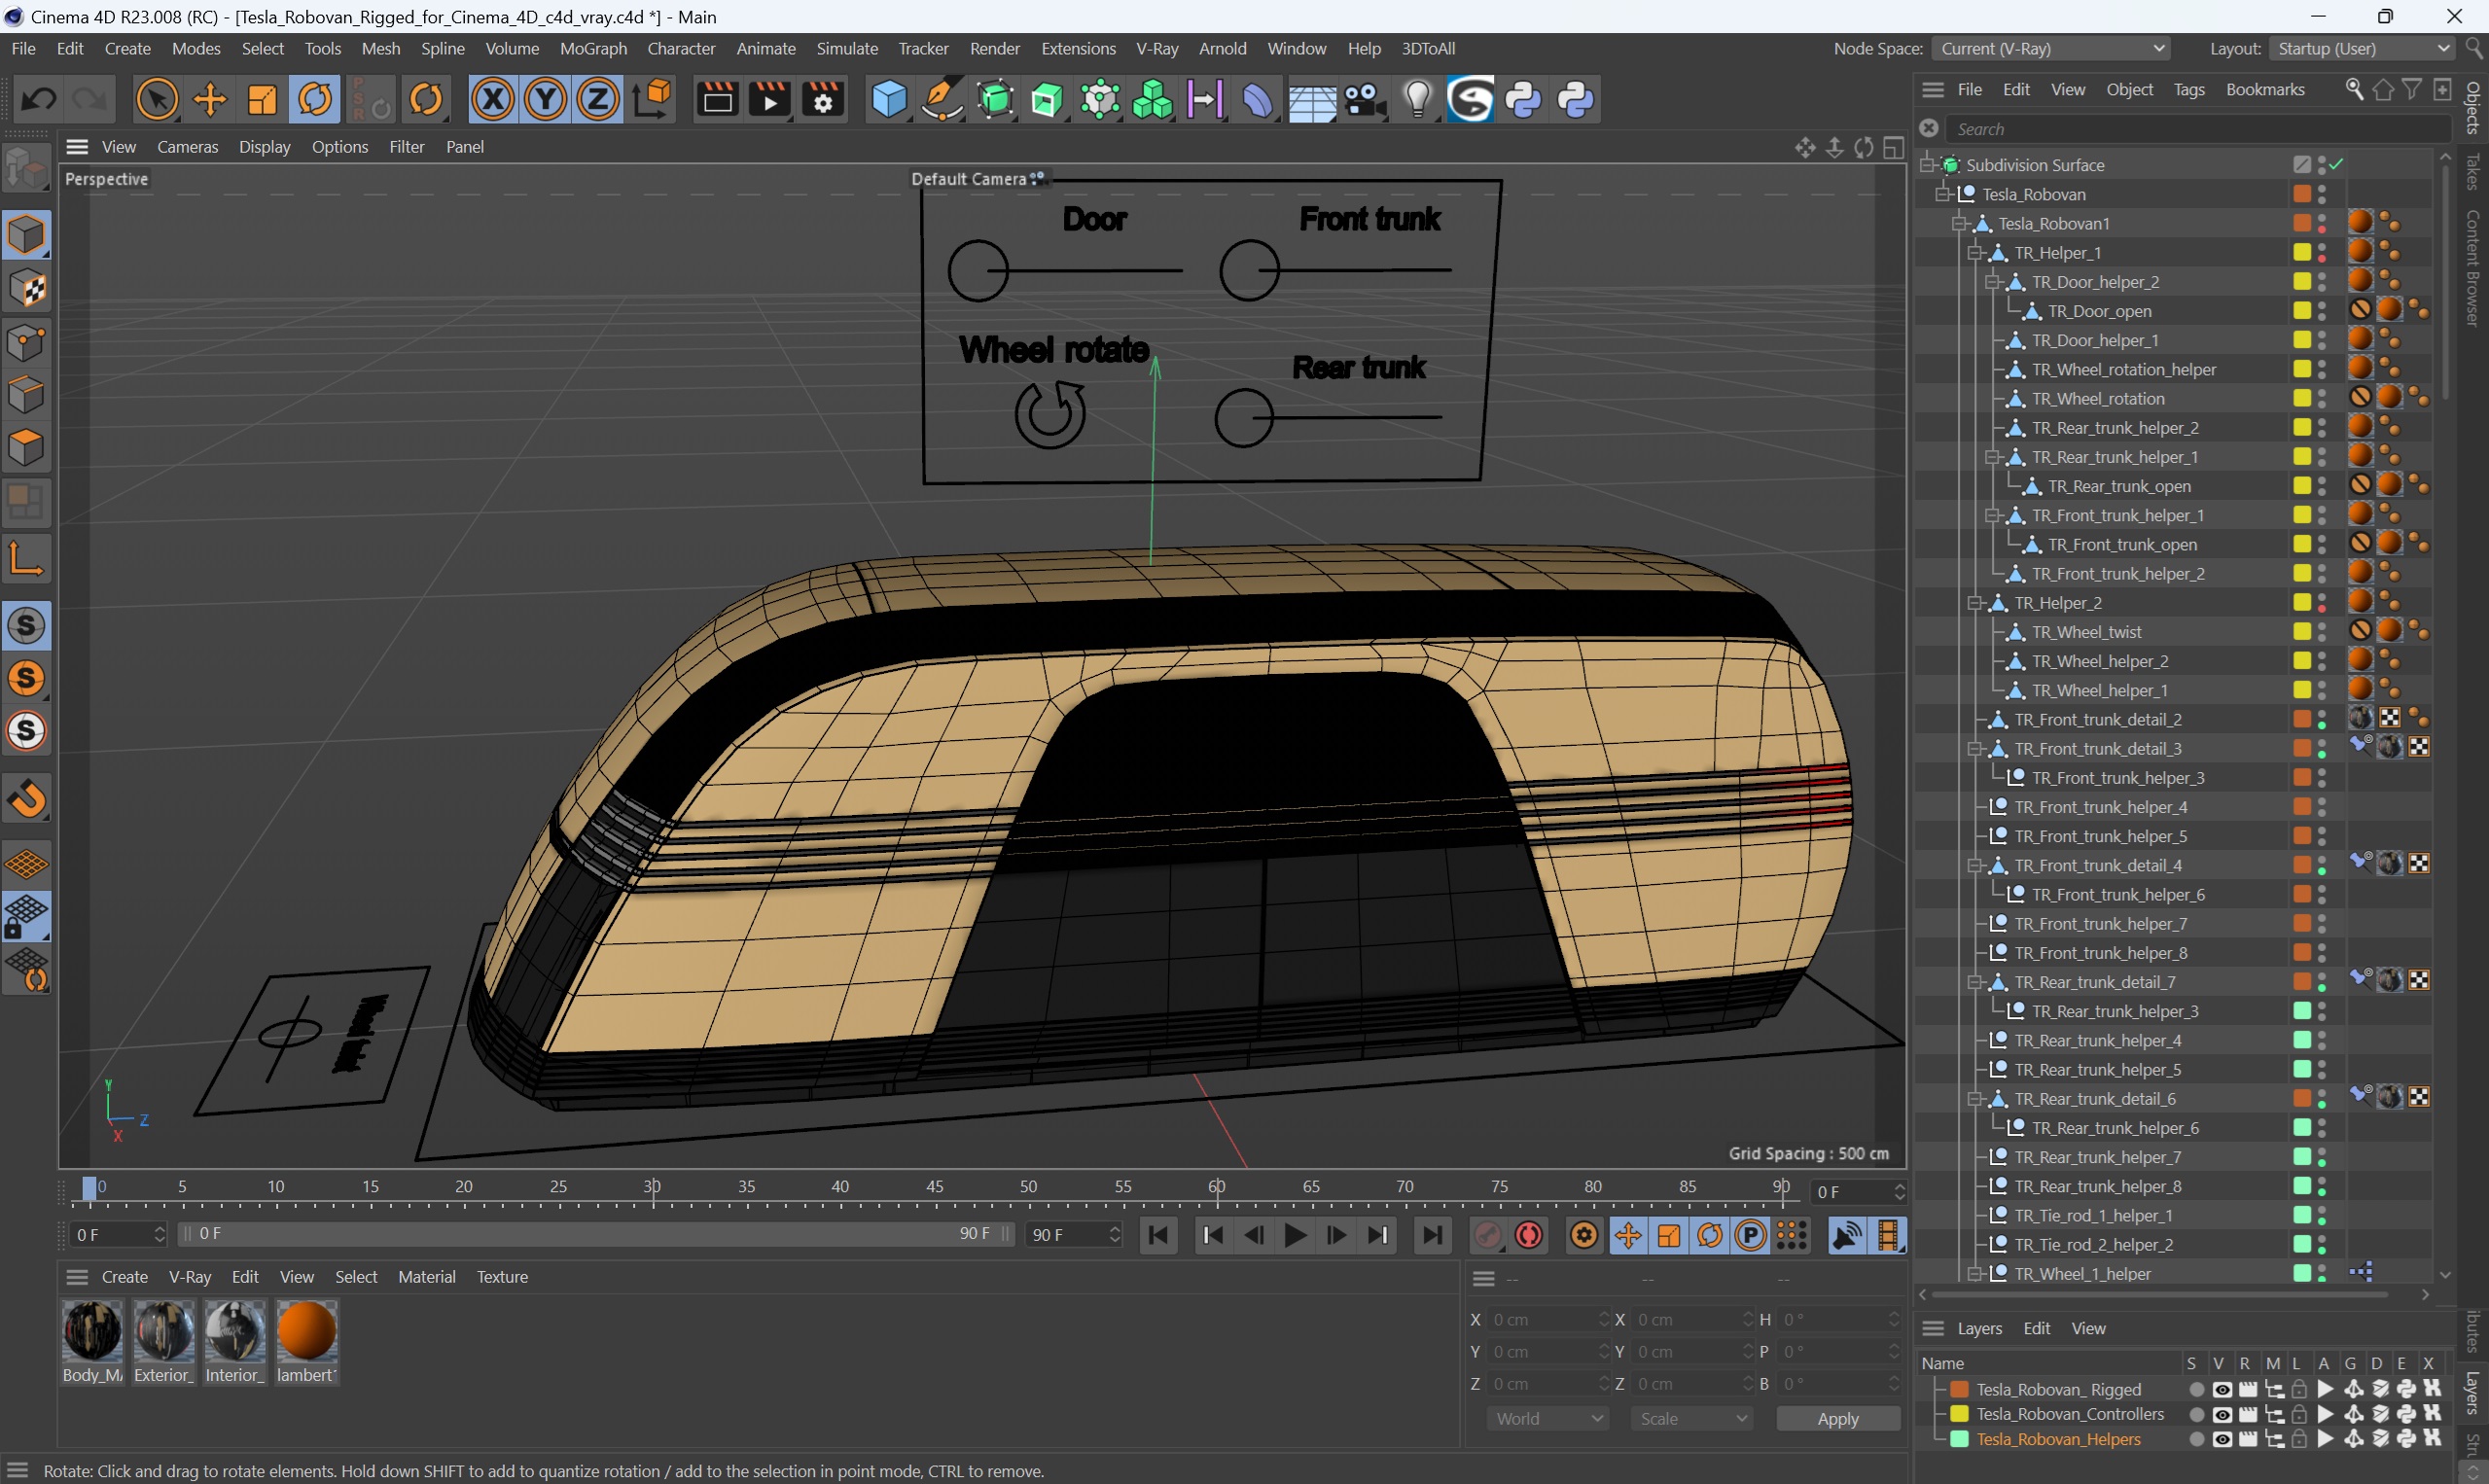Image resolution: width=2489 pixels, height=1484 pixels.
Task: Click the Apply button
Action: [x=1837, y=1419]
